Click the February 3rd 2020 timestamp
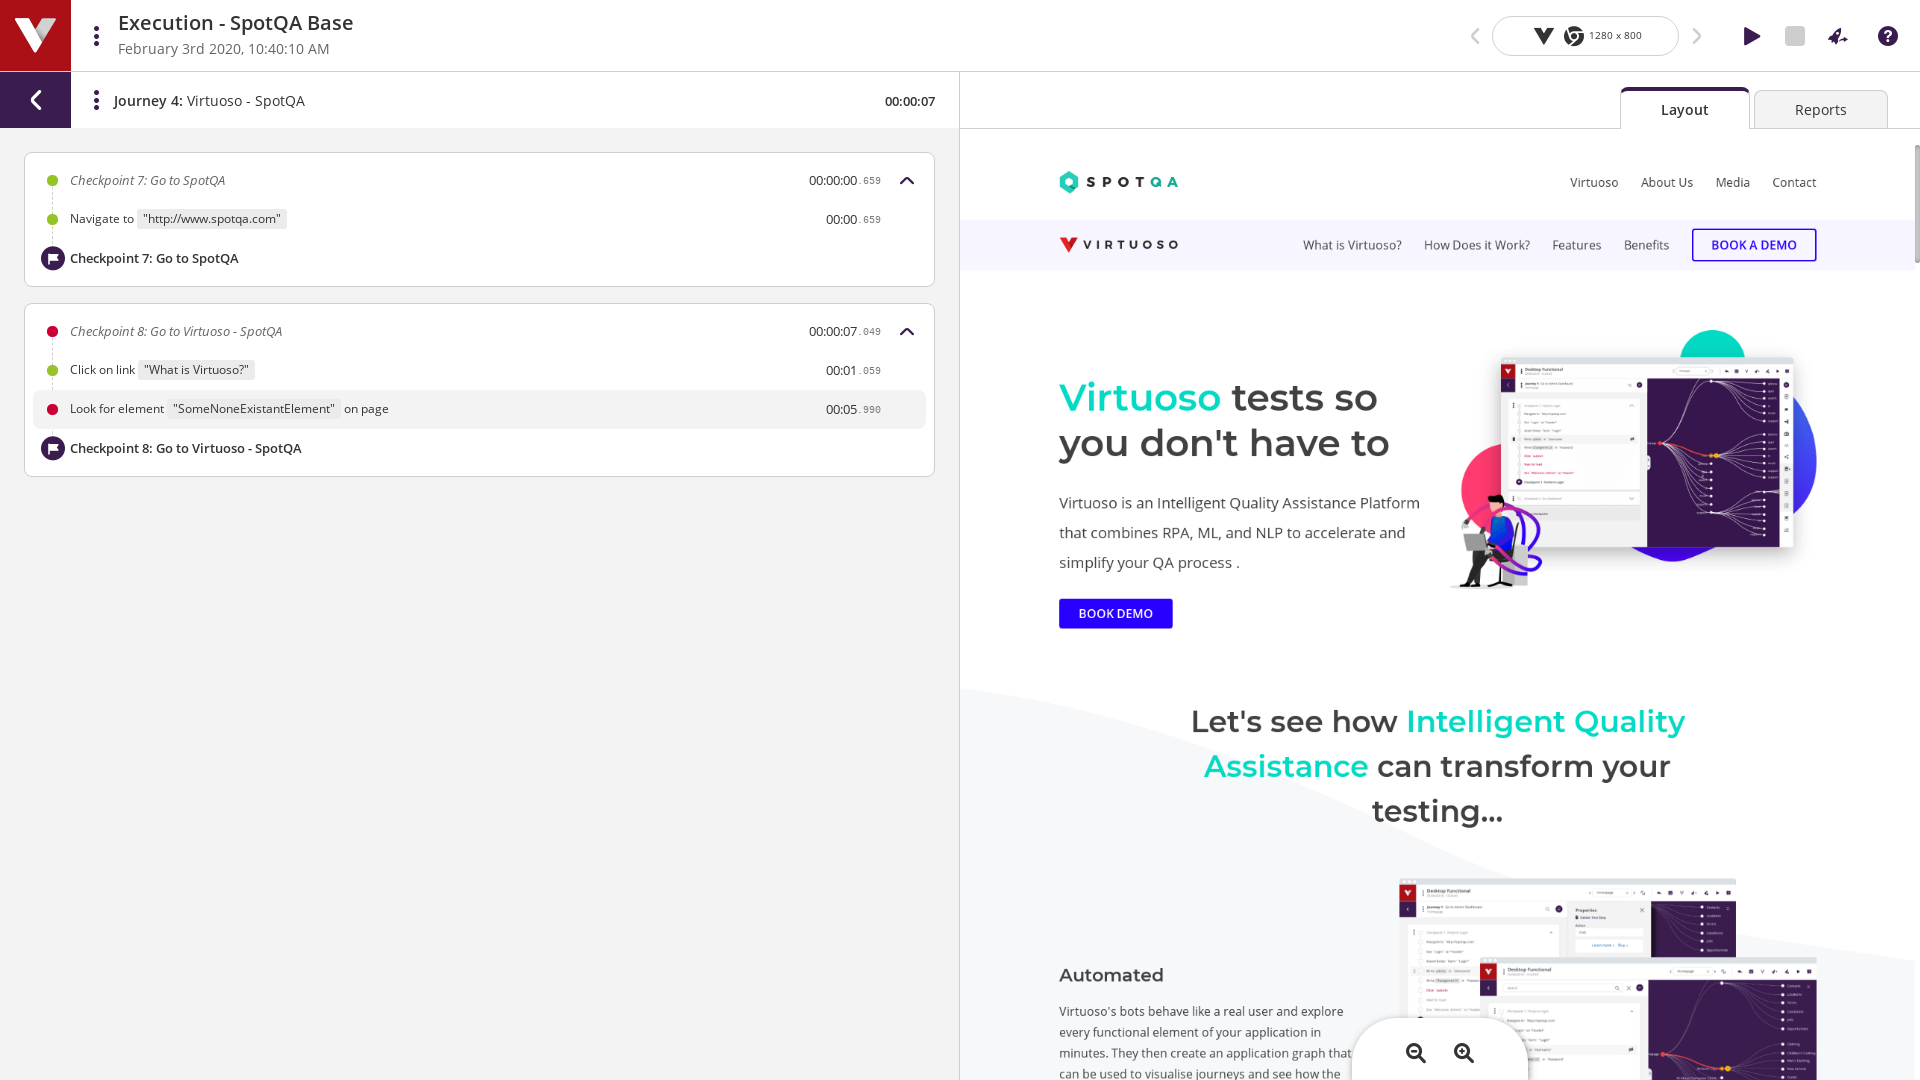The height and width of the screenshot is (1080, 1920). pos(223,49)
